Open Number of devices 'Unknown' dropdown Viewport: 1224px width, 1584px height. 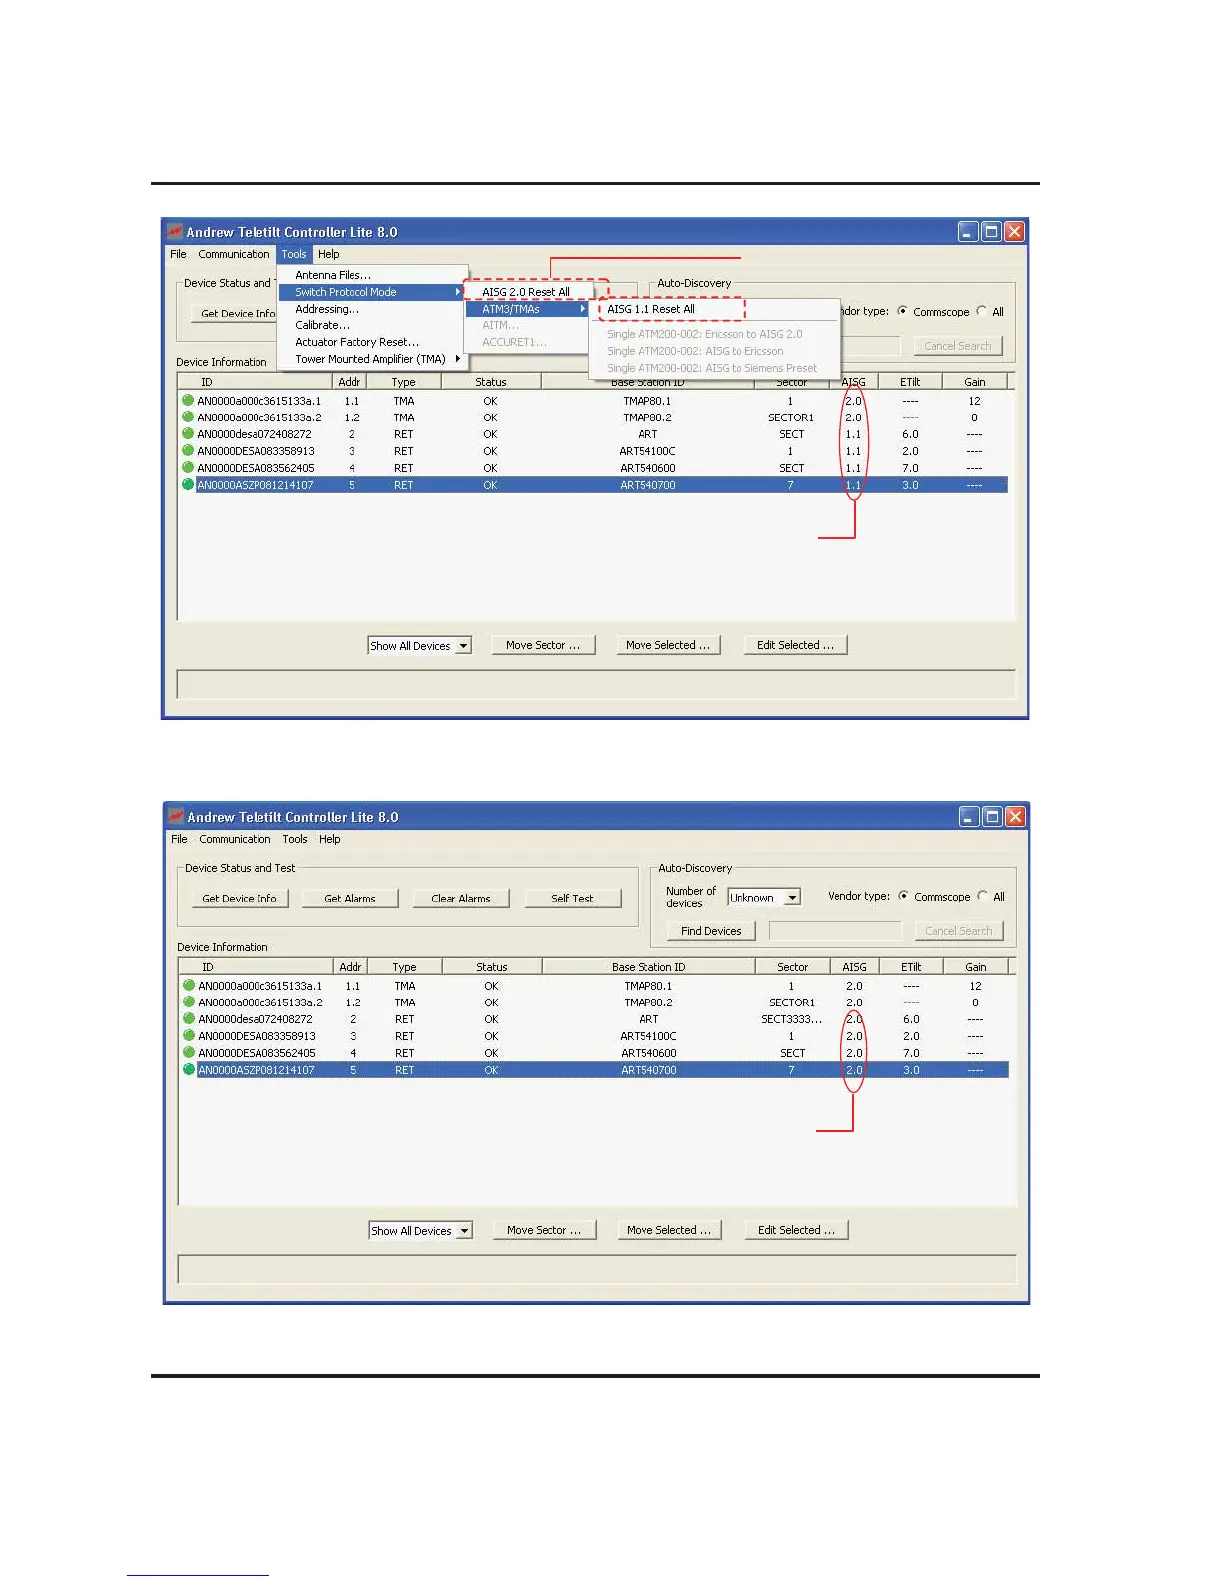pyautogui.click(x=792, y=897)
